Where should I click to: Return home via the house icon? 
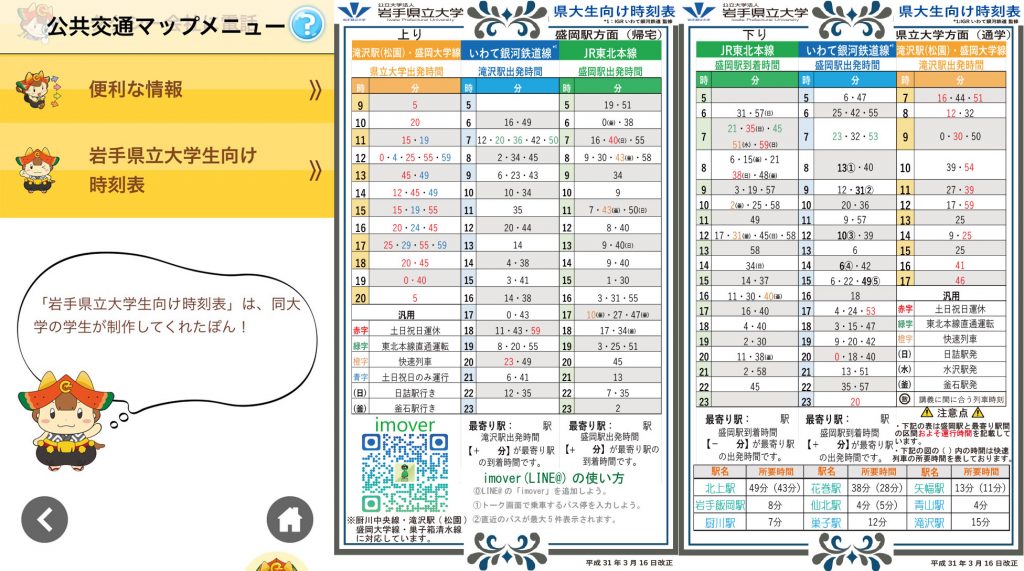[290, 520]
